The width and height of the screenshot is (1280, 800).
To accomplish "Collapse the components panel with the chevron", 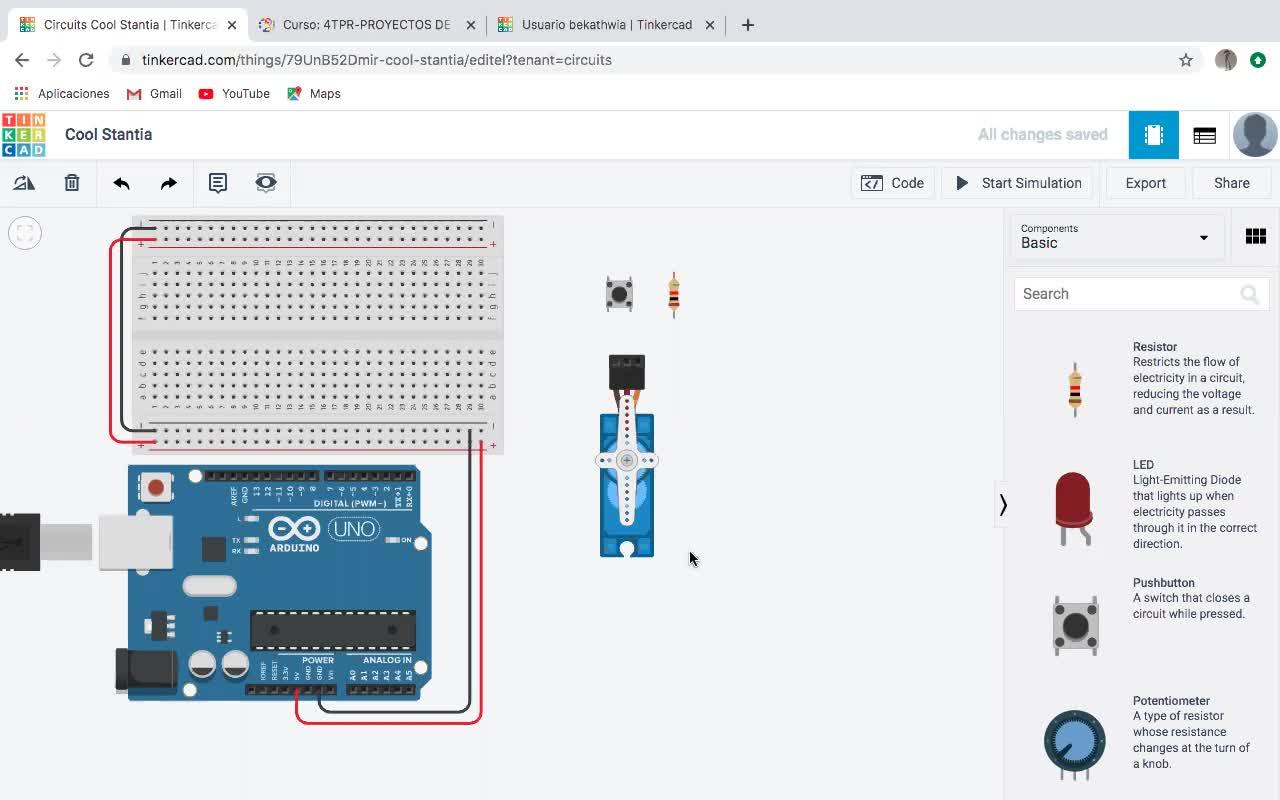I will (x=1003, y=505).
